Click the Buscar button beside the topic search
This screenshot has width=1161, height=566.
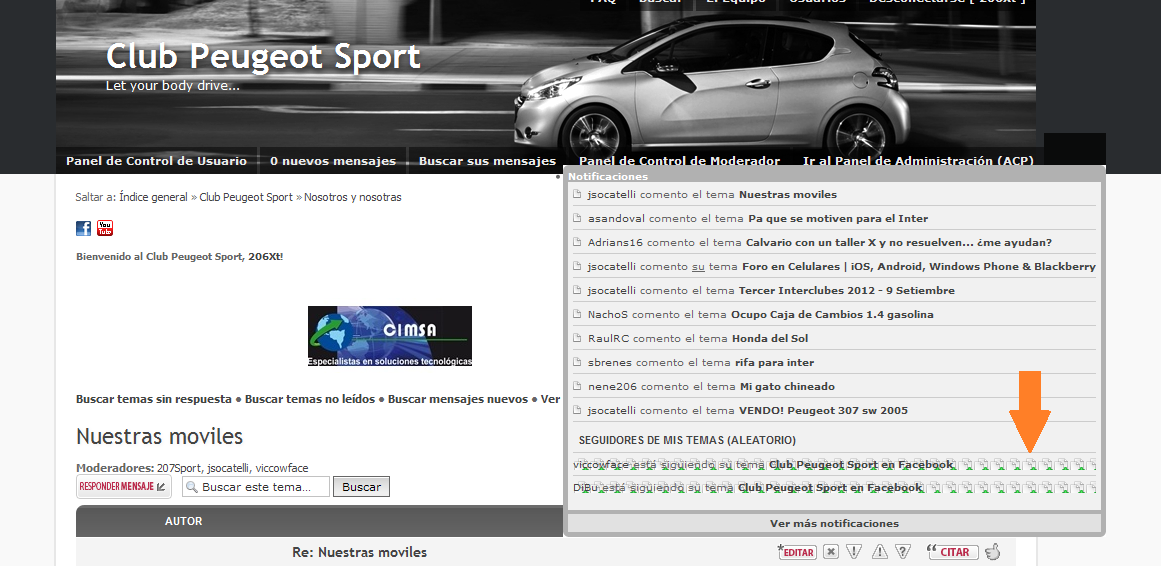[x=361, y=487]
